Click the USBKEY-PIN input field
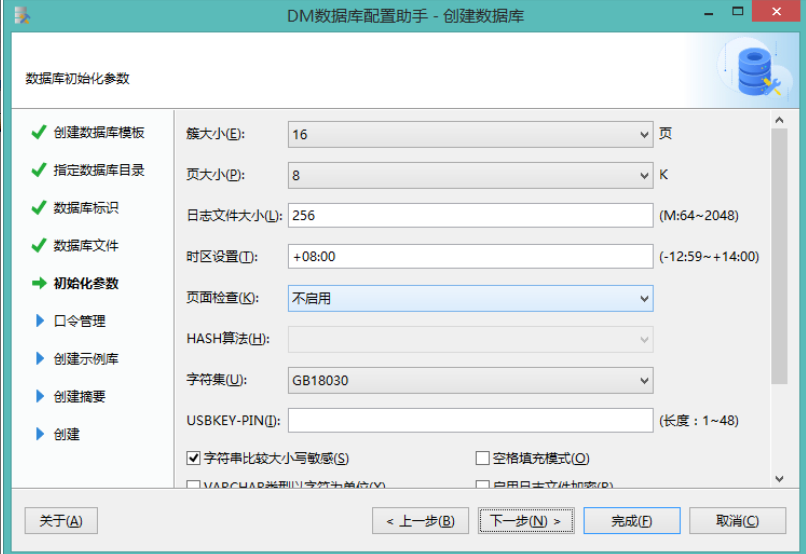The width and height of the screenshot is (806, 554). tap(470, 421)
